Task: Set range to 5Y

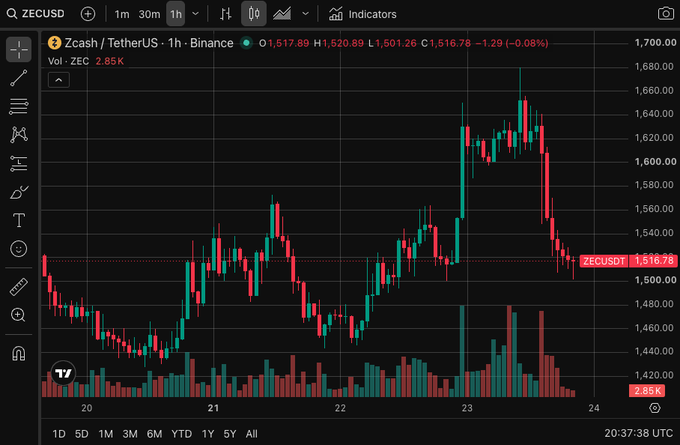Action: click(229, 434)
